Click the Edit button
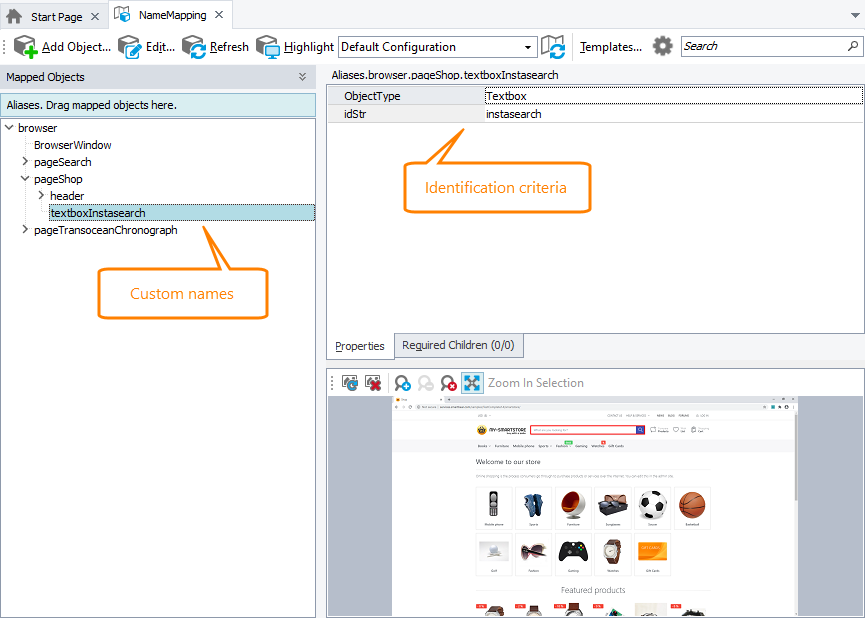Screen dimensions: 865x618 click(141, 46)
